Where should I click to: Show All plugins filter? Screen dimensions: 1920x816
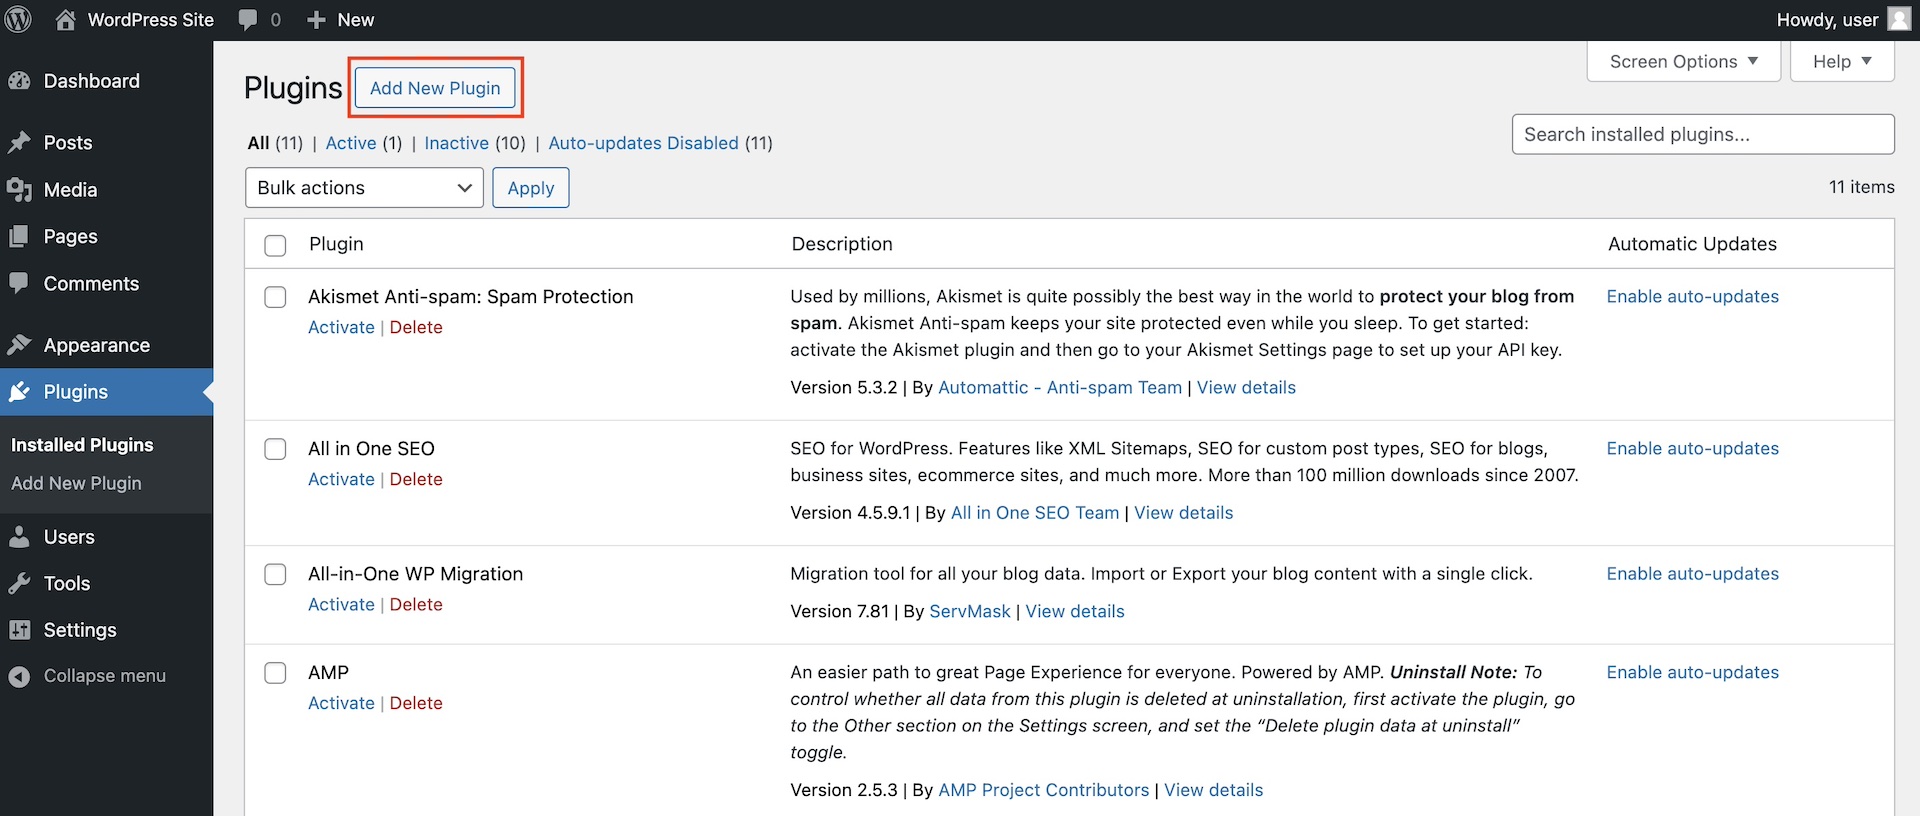[259, 143]
